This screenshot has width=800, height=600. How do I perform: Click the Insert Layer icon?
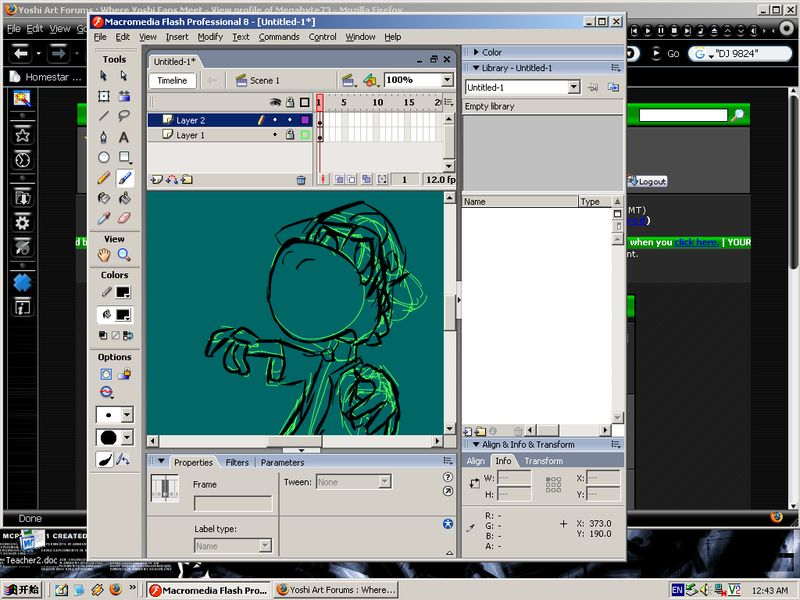click(x=156, y=180)
